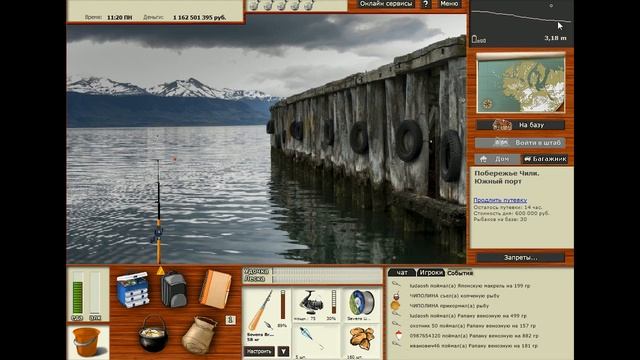
Task: Click the empty second status bar beside energy
Action: 95,293
